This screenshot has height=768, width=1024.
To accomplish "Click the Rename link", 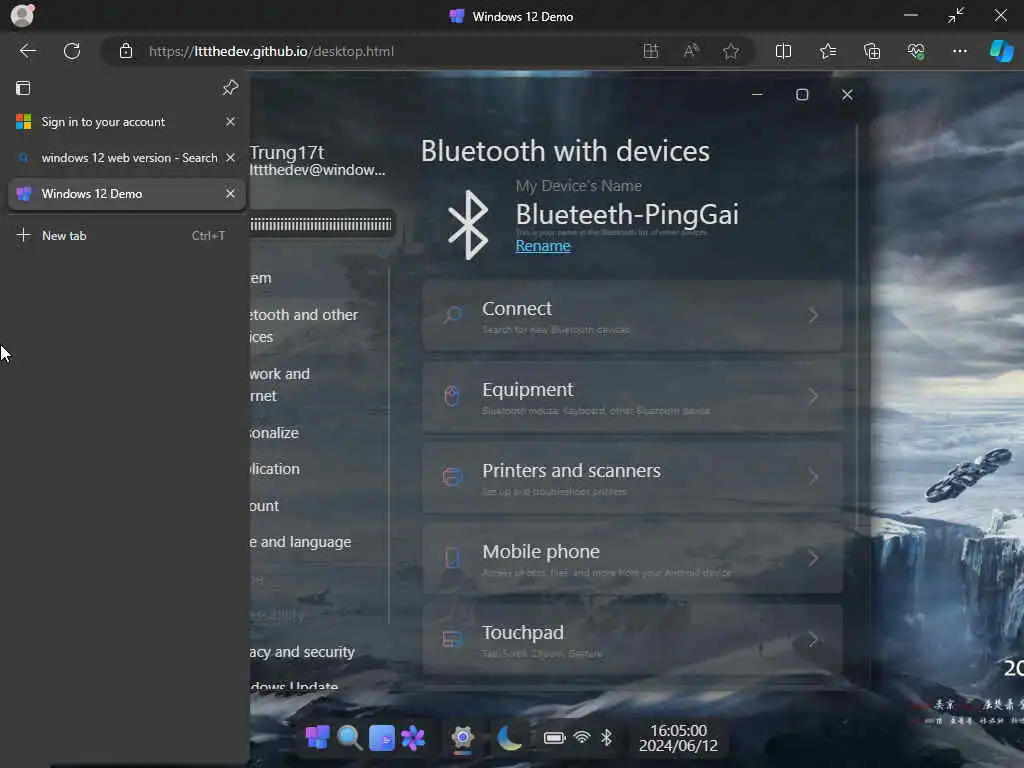I will [543, 246].
